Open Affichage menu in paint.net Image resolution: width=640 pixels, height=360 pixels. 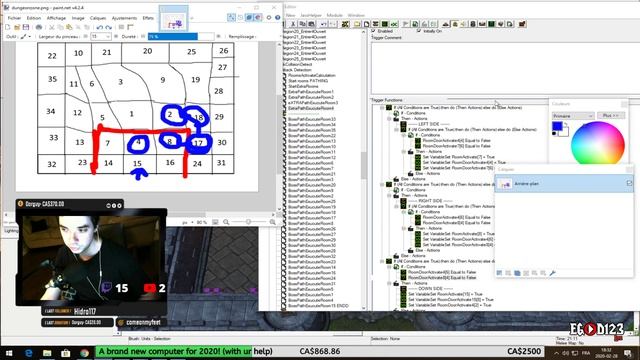click(x=56, y=18)
